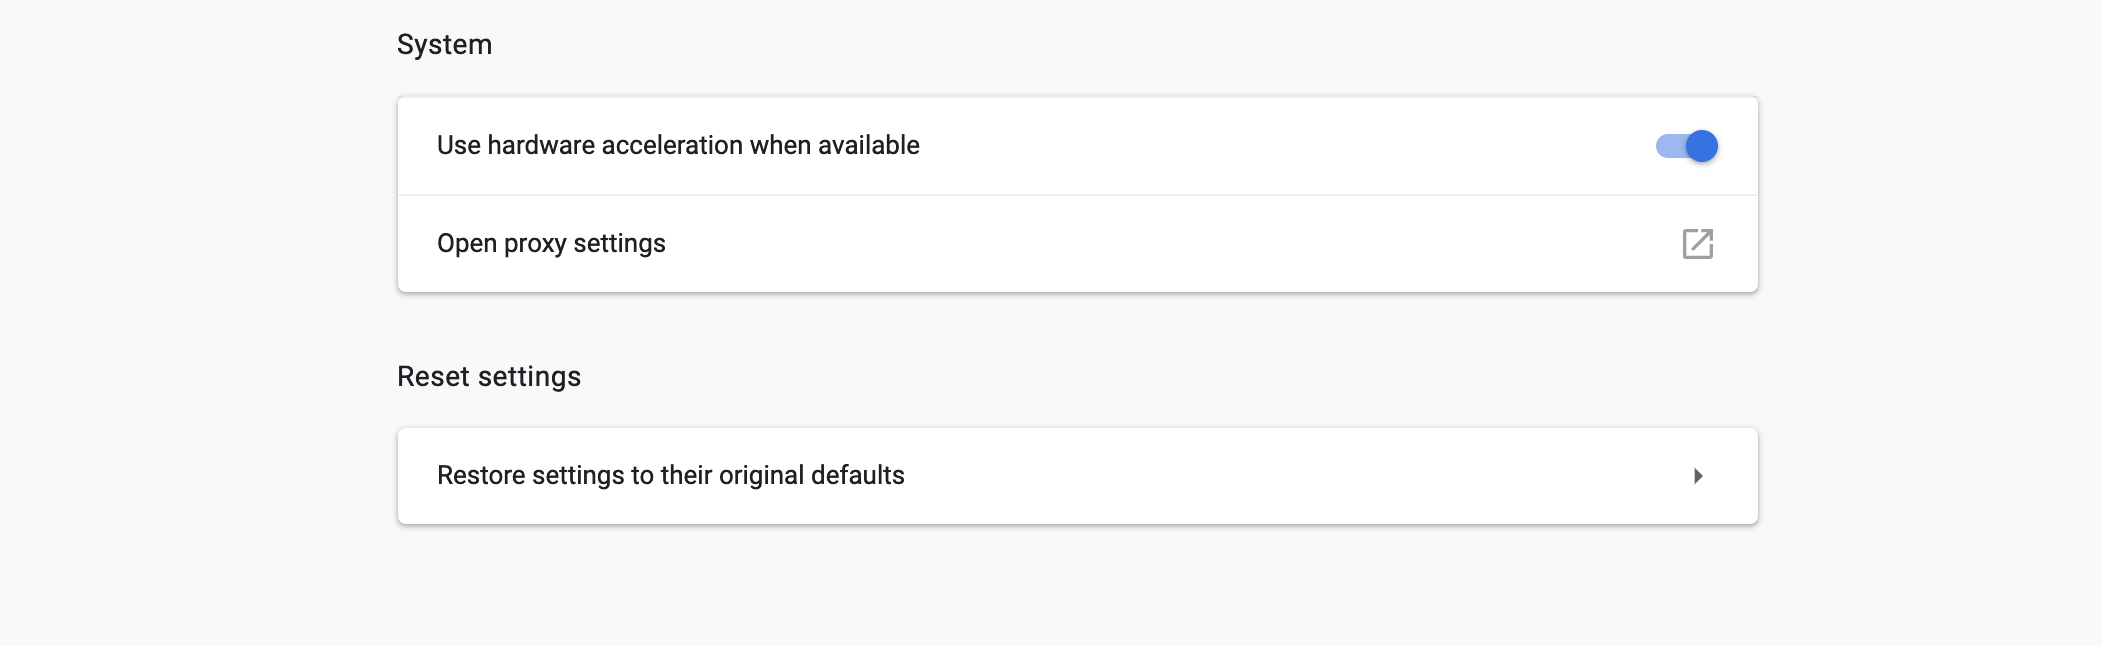The image size is (2102, 646).
Task: Click the word "proxy" in Open proxy settings
Action: coord(535,245)
